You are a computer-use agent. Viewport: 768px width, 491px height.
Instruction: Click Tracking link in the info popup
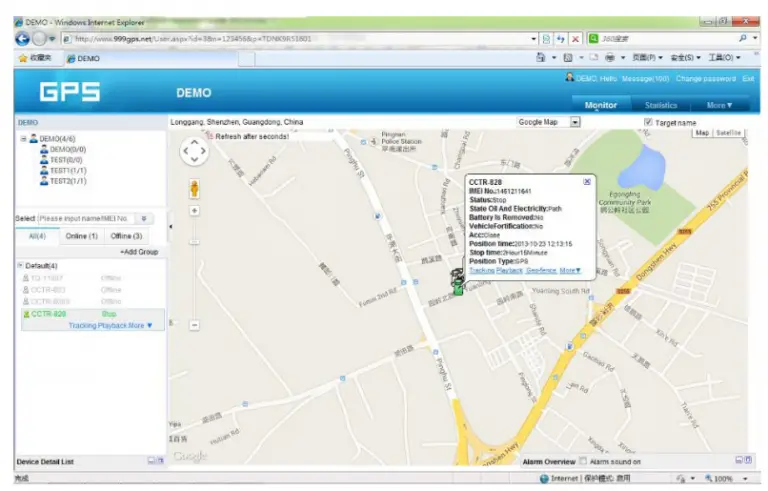[481, 270]
